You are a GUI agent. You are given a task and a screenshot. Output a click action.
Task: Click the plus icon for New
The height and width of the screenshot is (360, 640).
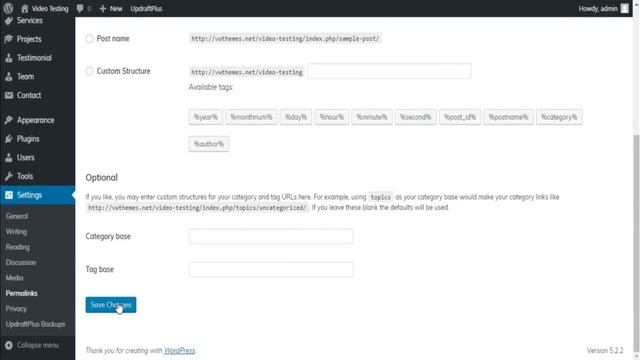click(103, 9)
